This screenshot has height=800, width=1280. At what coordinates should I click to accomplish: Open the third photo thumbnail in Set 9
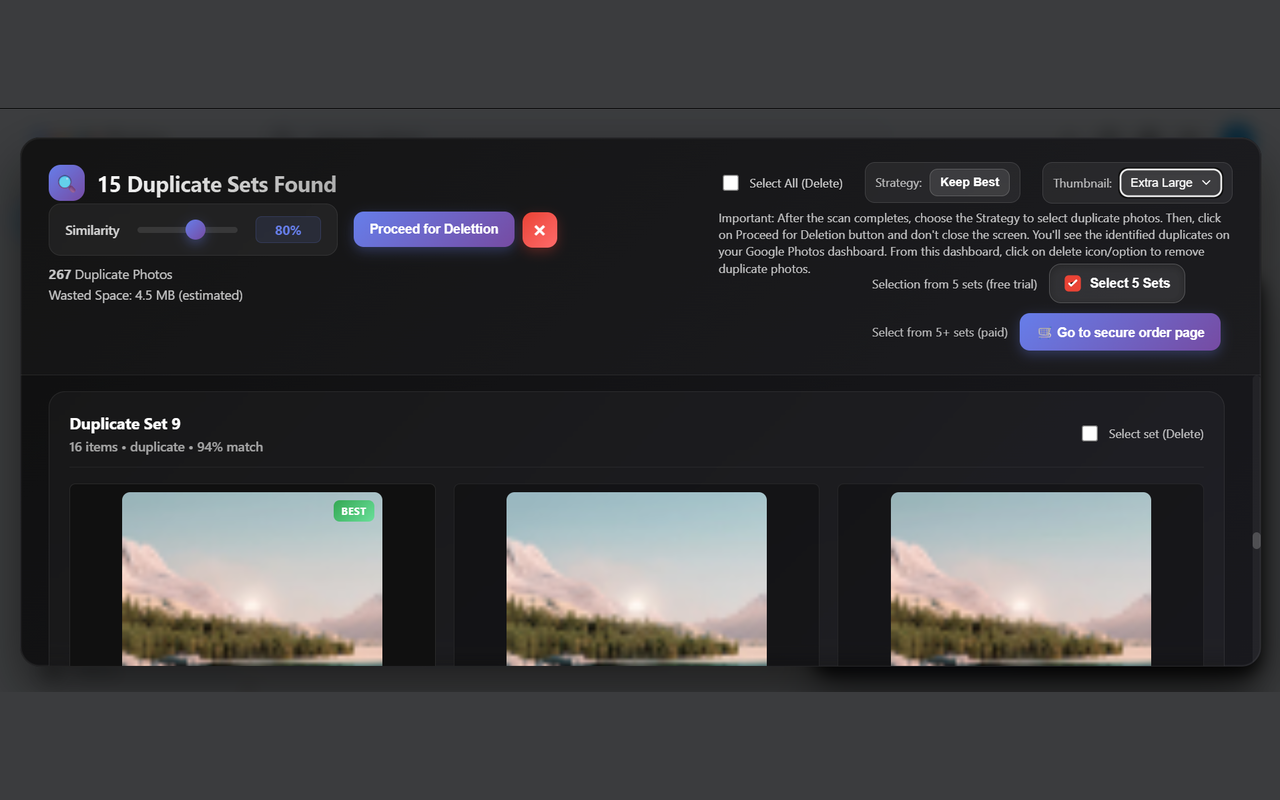1021,578
